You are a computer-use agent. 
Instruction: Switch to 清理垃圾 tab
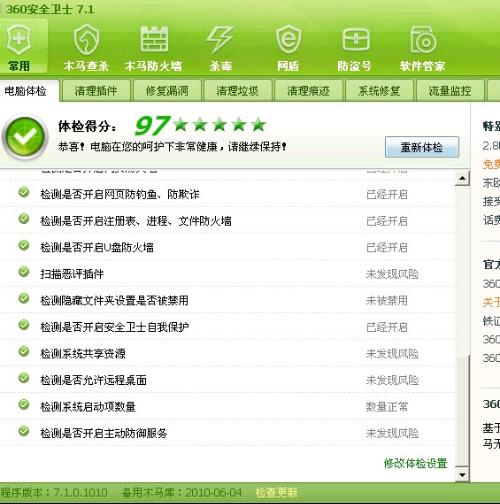coord(238,91)
